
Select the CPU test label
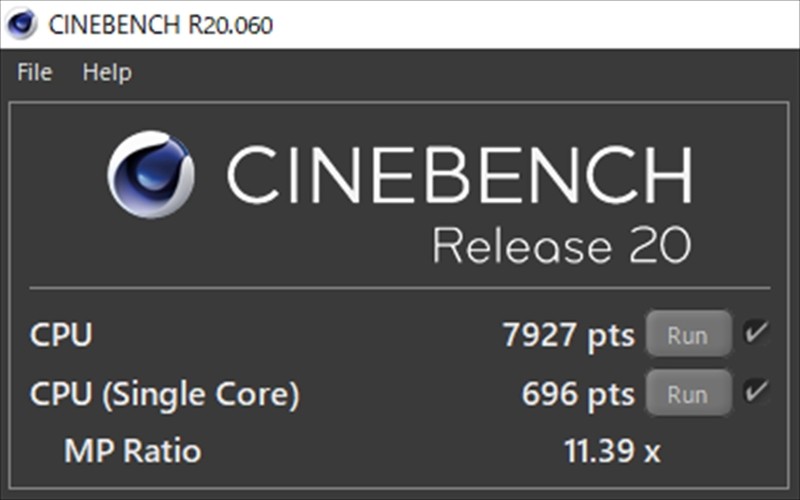tap(61, 335)
